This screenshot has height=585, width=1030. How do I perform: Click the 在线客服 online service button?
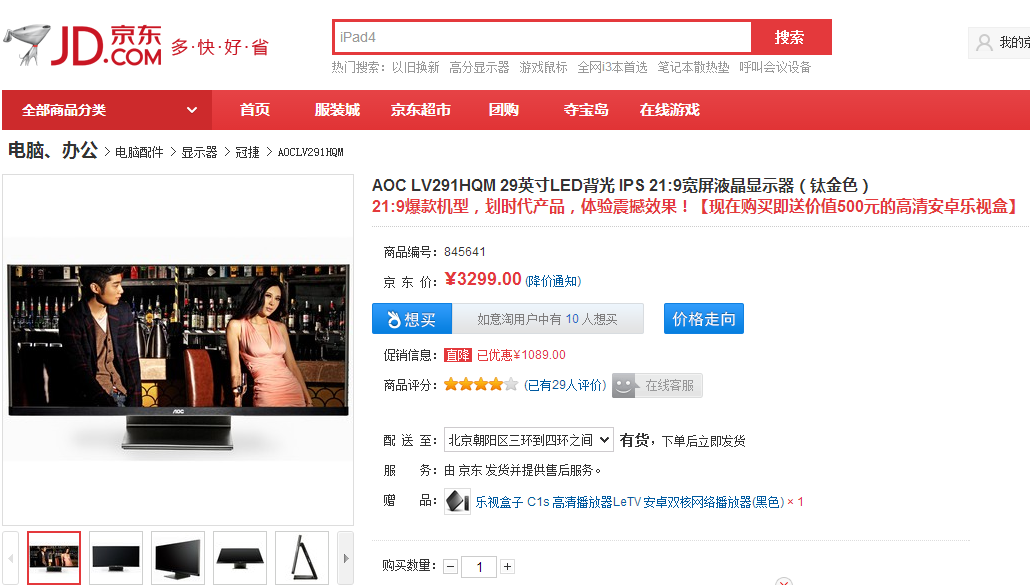(x=657, y=385)
